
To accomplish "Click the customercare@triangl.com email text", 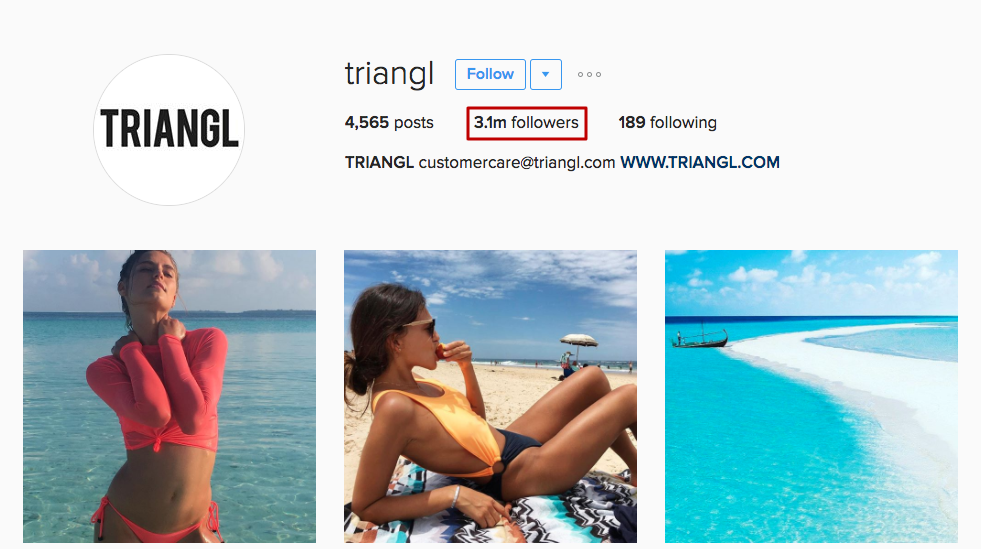I will (x=517, y=163).
